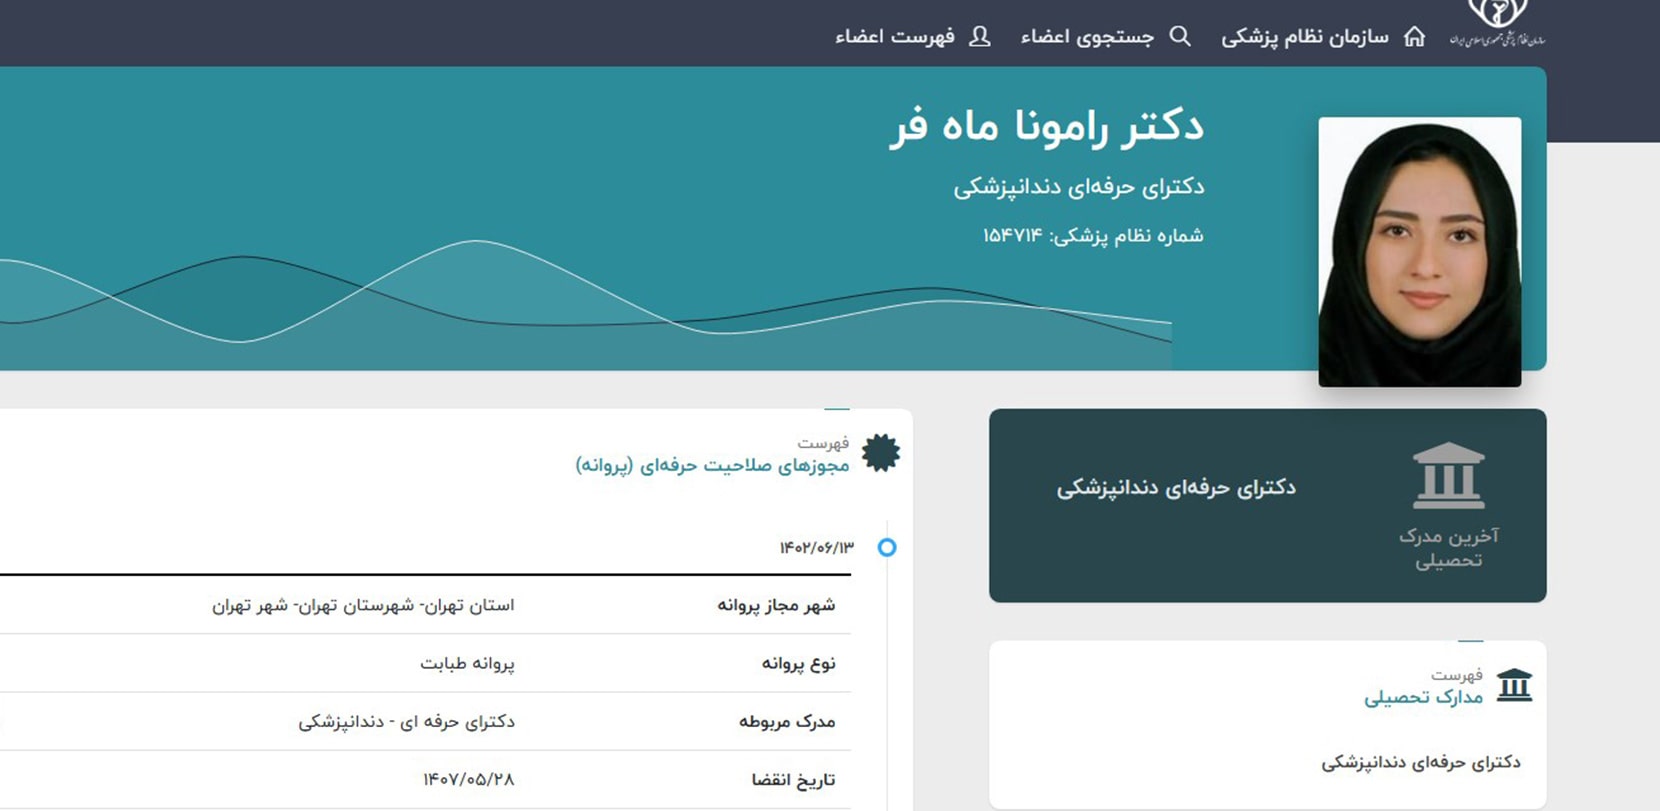
Task: Click the medical council number شماره نظام پزشکی
Action: tap(1093, 236)
